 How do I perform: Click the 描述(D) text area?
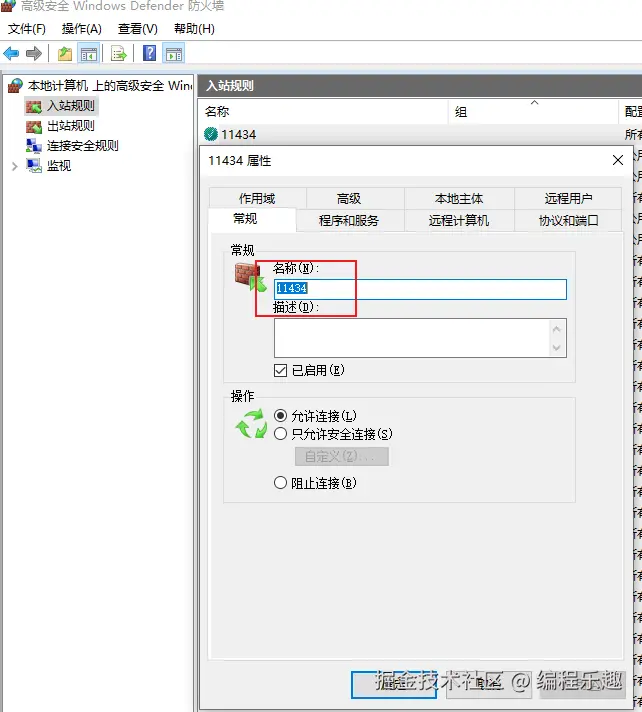(x=420, y=338)
